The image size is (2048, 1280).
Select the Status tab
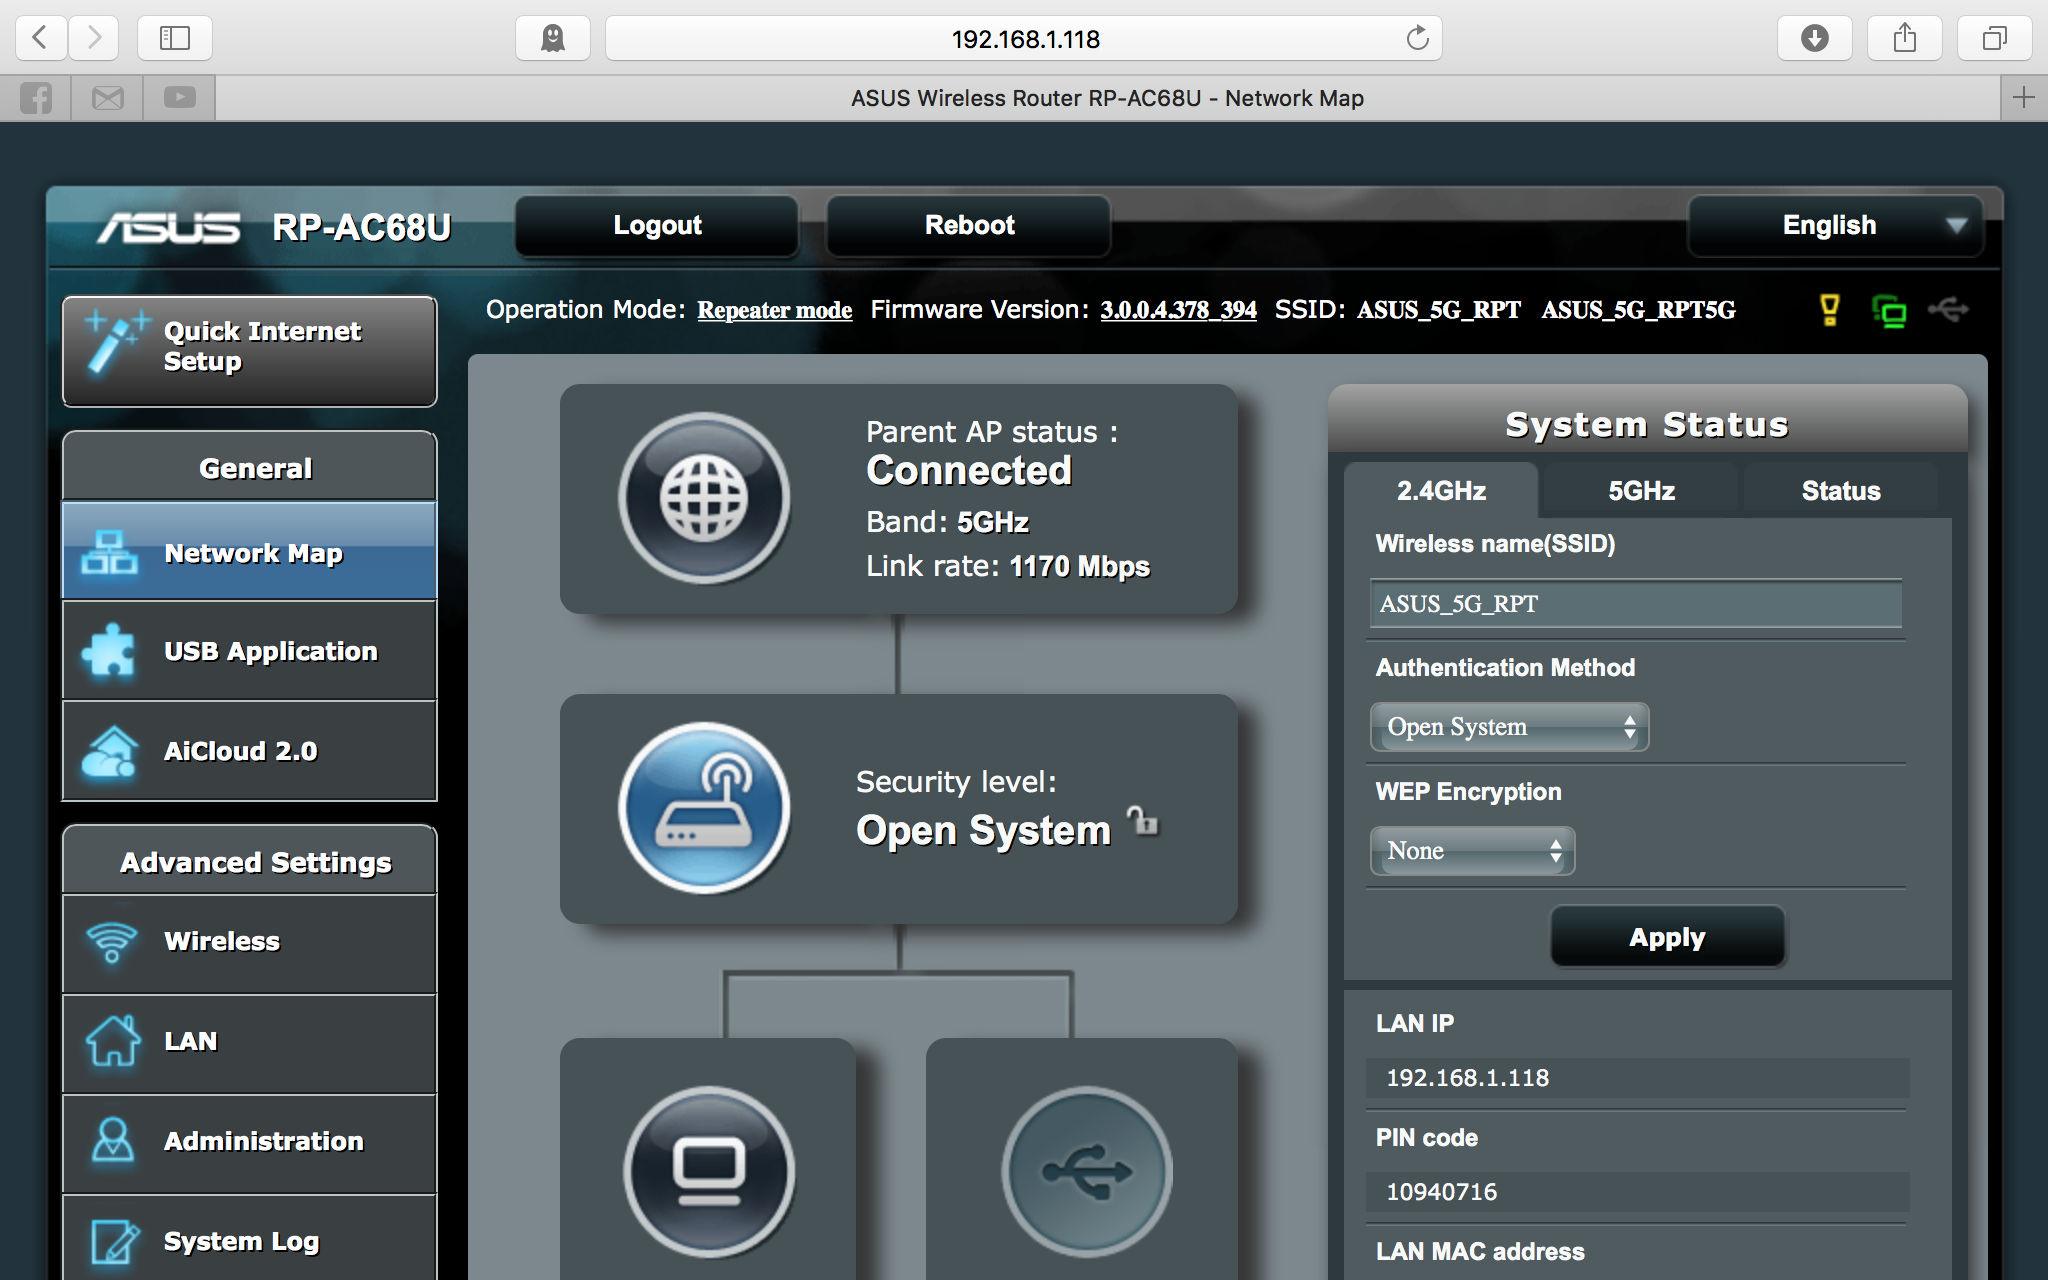(1840, 491)
